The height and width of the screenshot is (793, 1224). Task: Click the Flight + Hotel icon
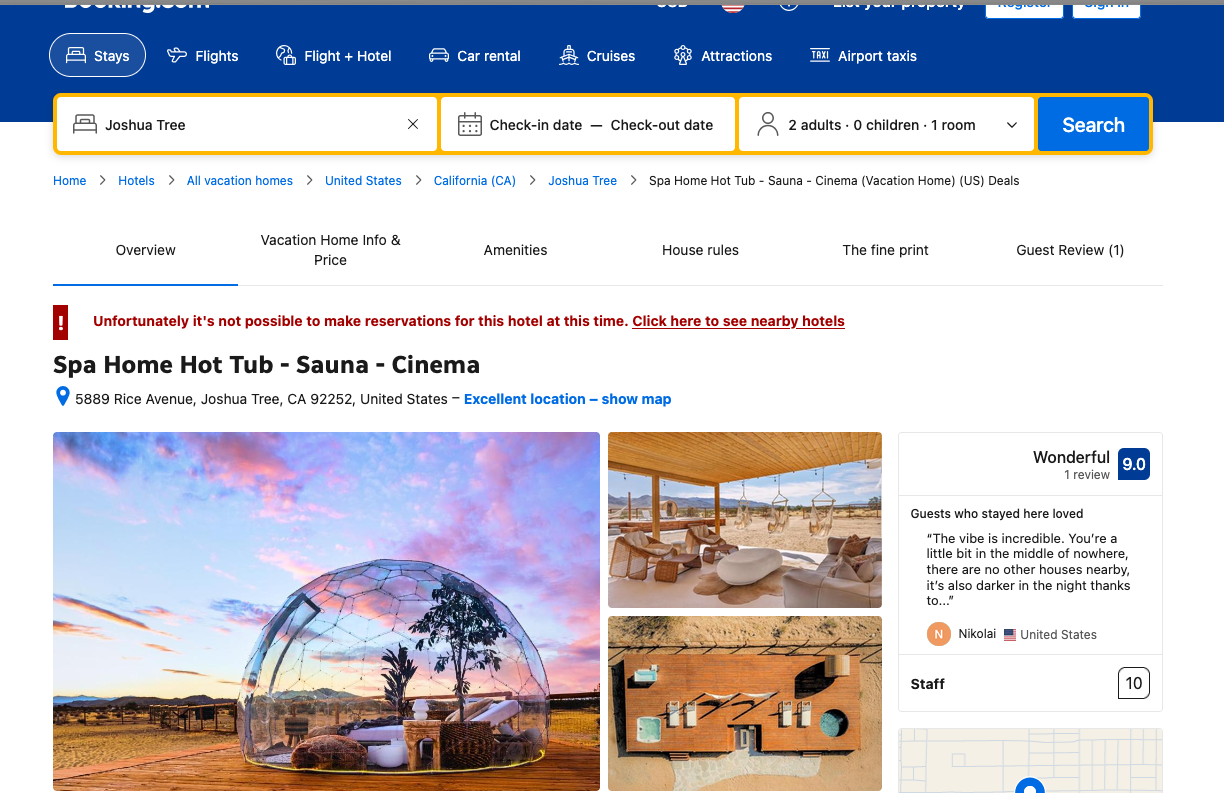(x=286, y=55)
